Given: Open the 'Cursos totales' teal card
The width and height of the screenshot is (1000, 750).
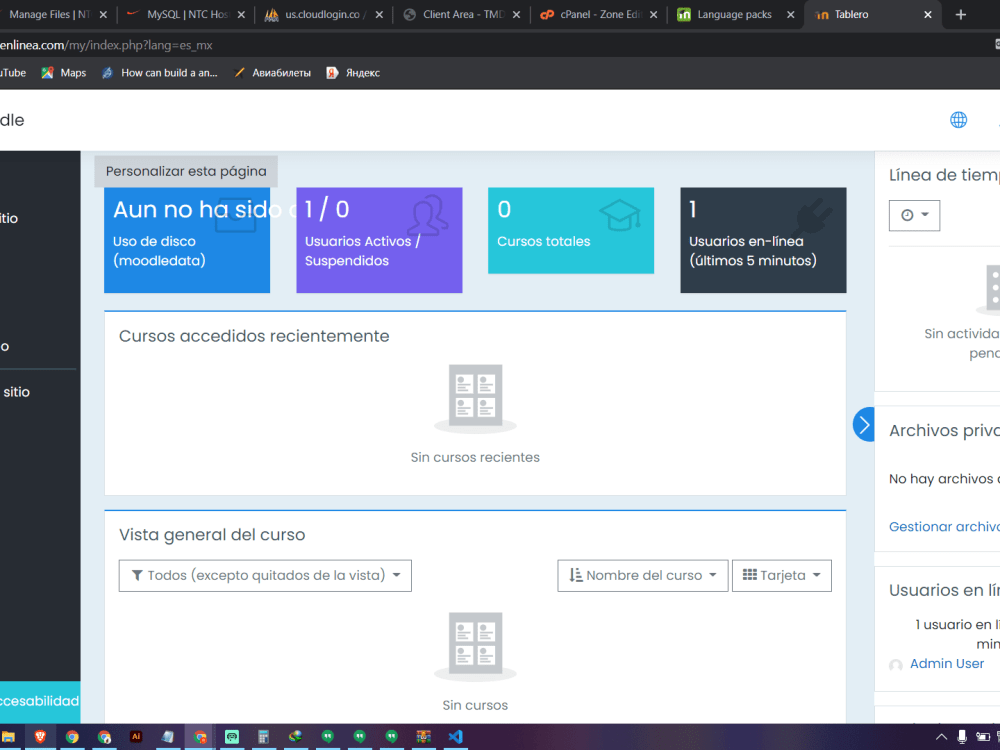Looking at the screenshot, I should 571,230.
